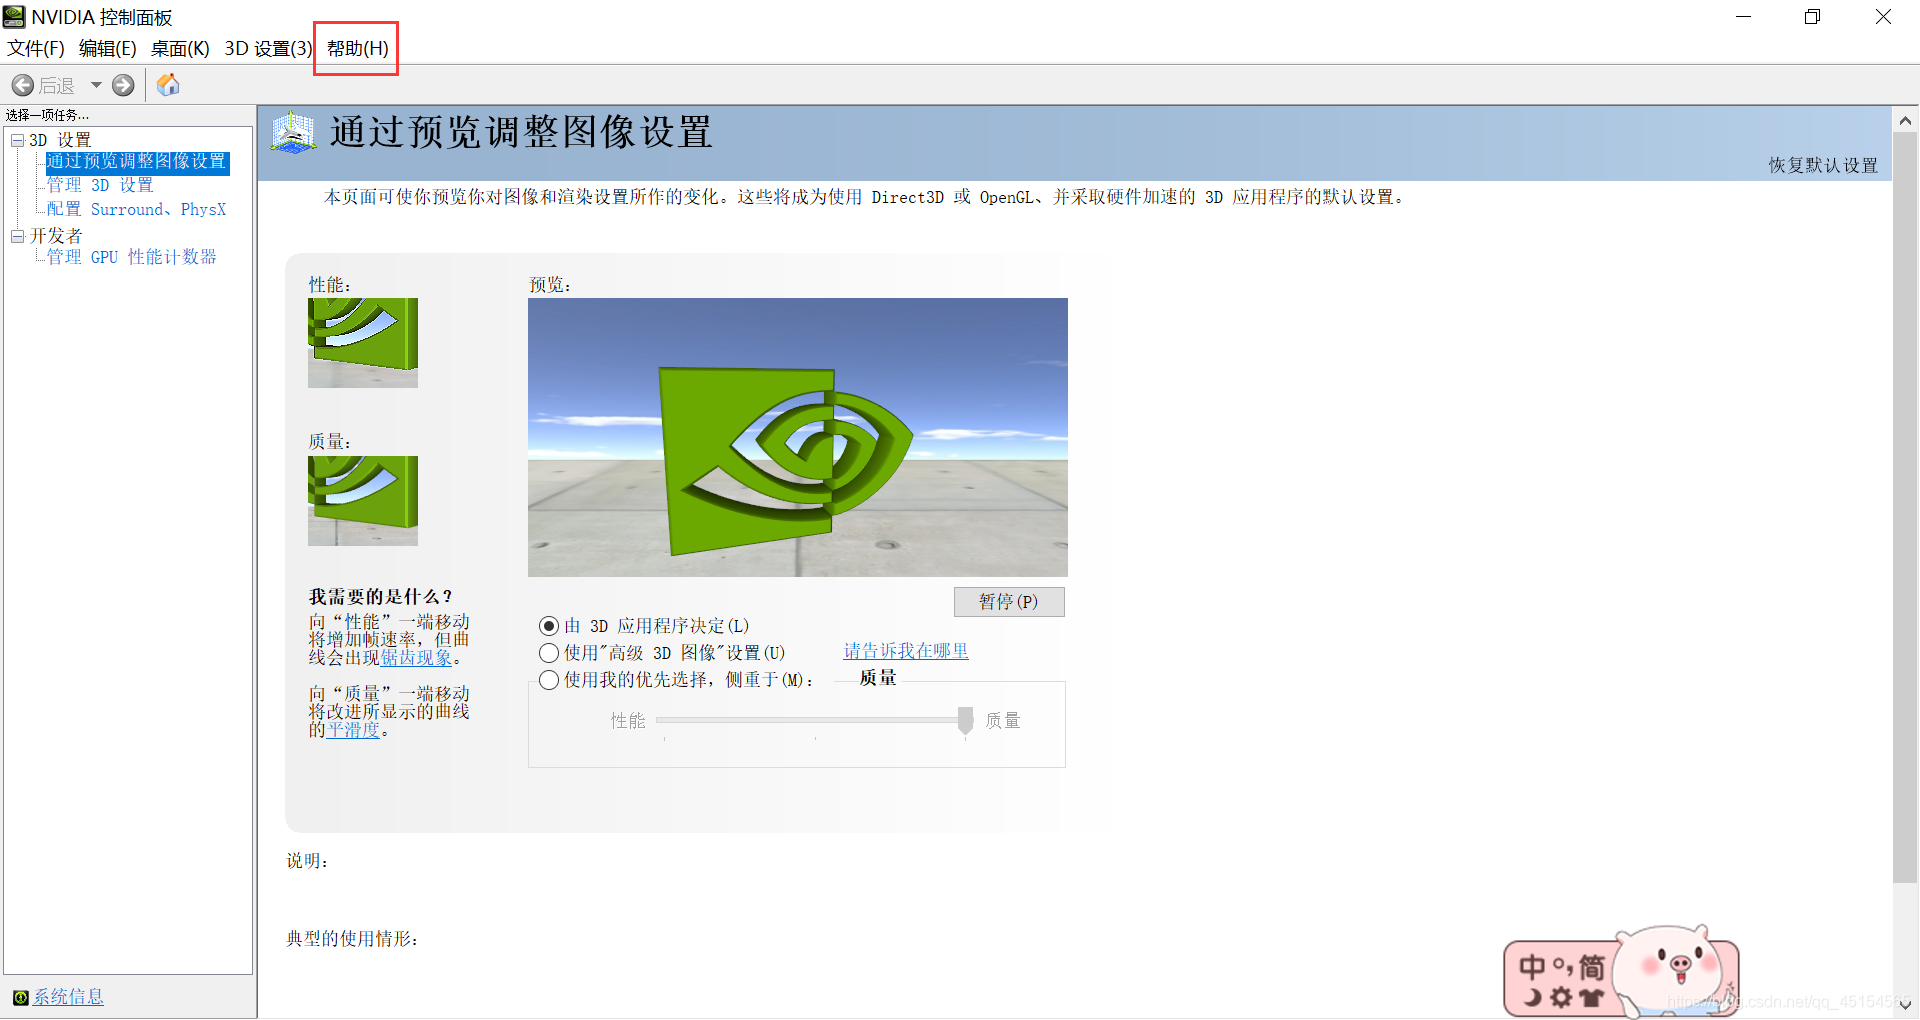The image size is (1920, 1020).
Task: Open the Home icon in toolbar
Action: tap(168, 85)
